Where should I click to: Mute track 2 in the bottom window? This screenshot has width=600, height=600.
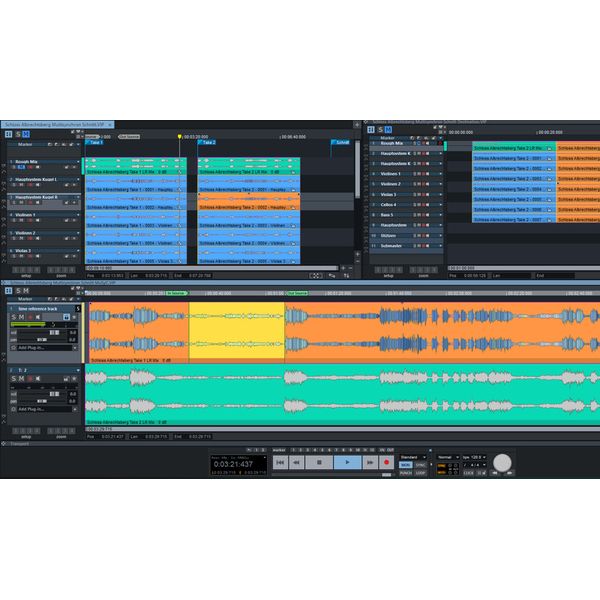pyautogui.click(x=21, y=378)
